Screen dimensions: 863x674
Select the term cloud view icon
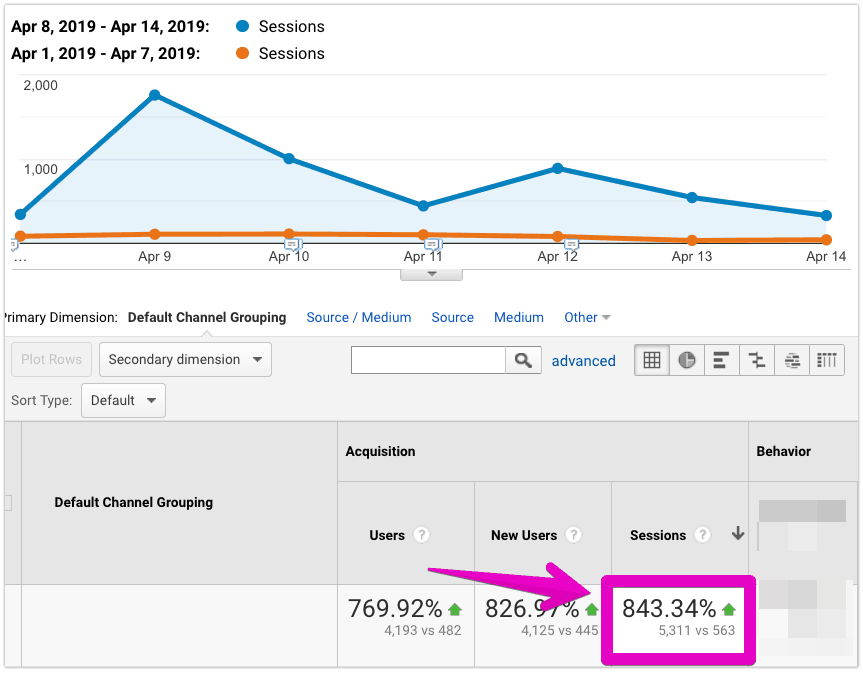tap(791, 360)
